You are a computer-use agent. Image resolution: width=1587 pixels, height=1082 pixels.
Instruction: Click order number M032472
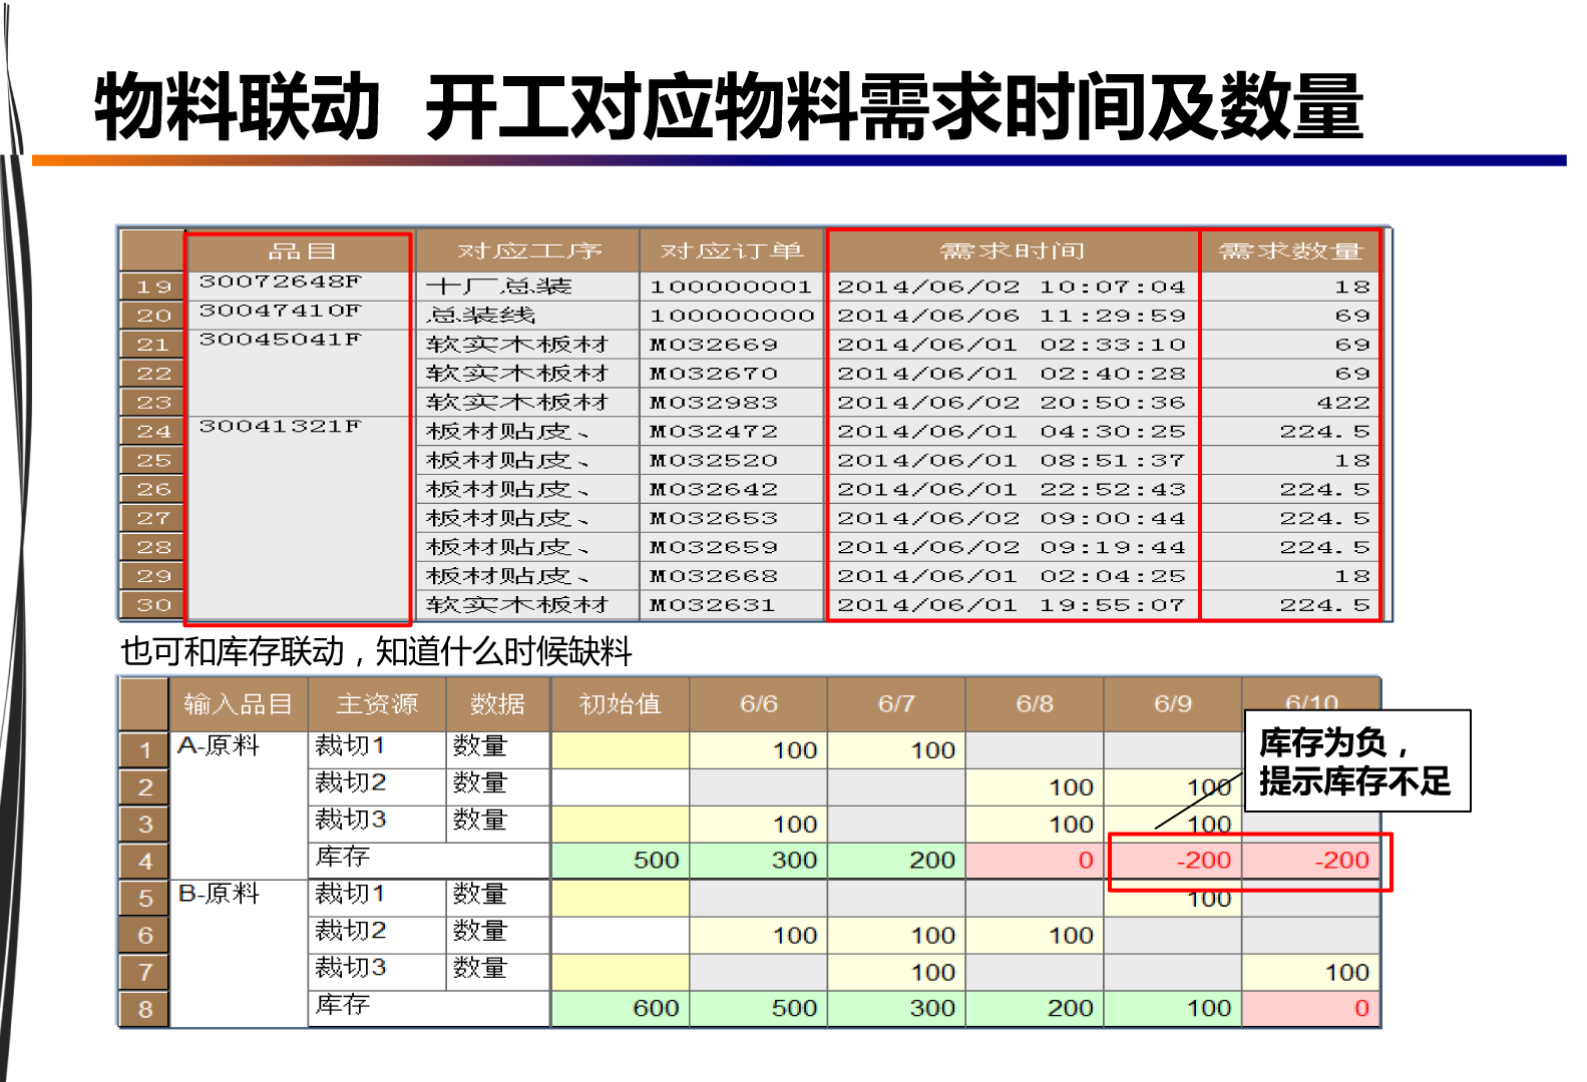pyautogui.click(x=732, y=431)
